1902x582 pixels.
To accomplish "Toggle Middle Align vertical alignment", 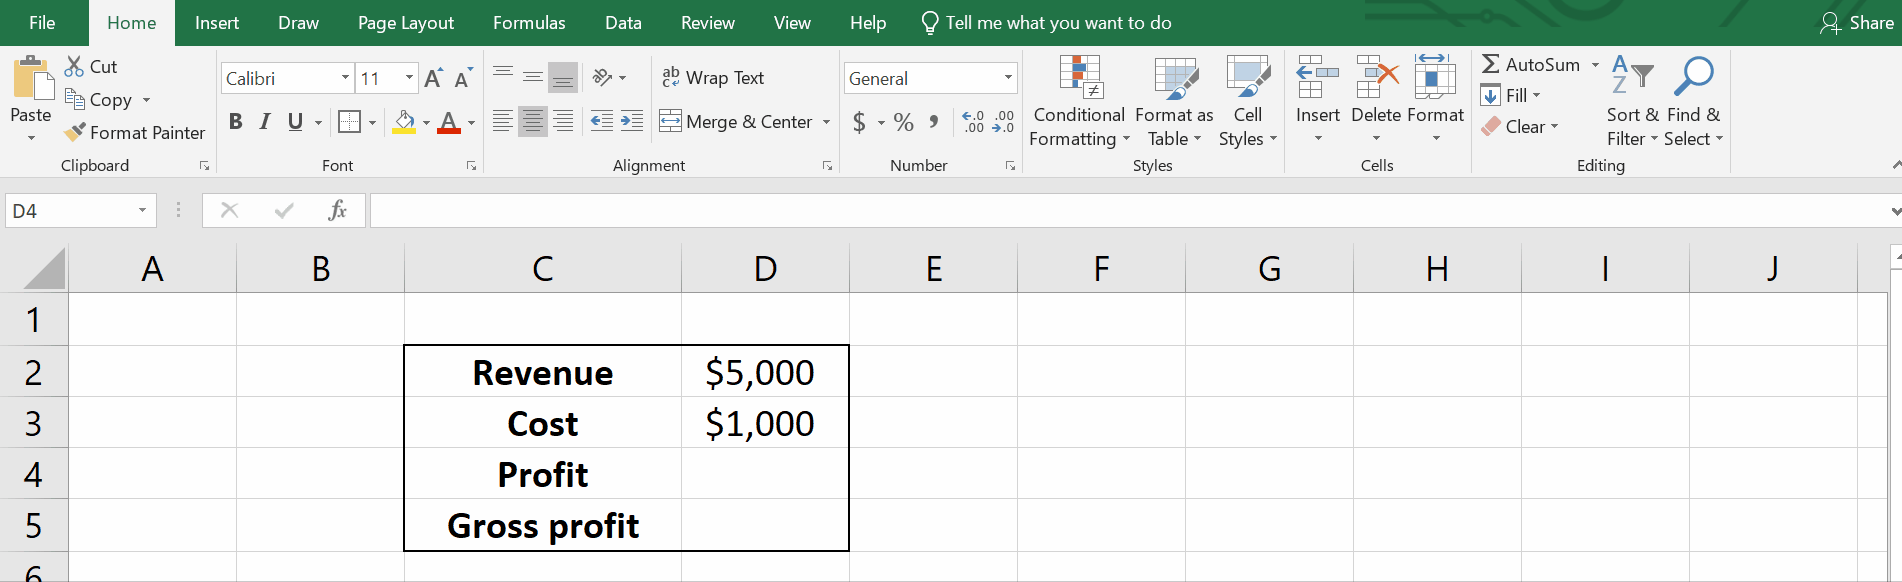I will [x=533, y=77].
